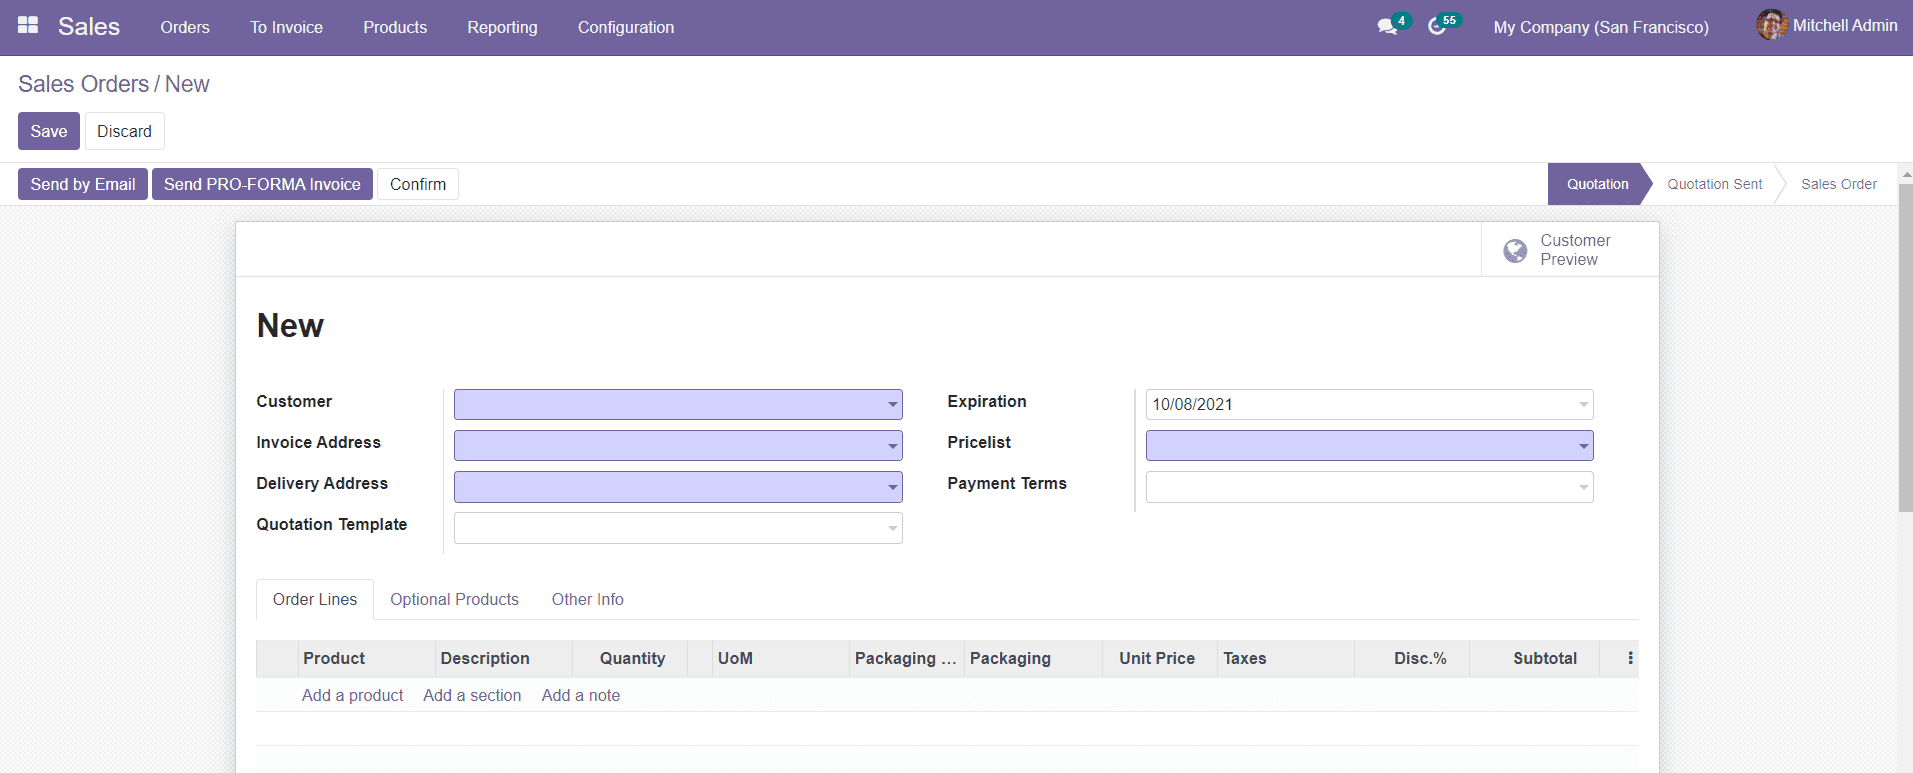Switch to the Other Info tab
The width and height of the screenshot is (1913, 773).
click(x=587, y=599)
